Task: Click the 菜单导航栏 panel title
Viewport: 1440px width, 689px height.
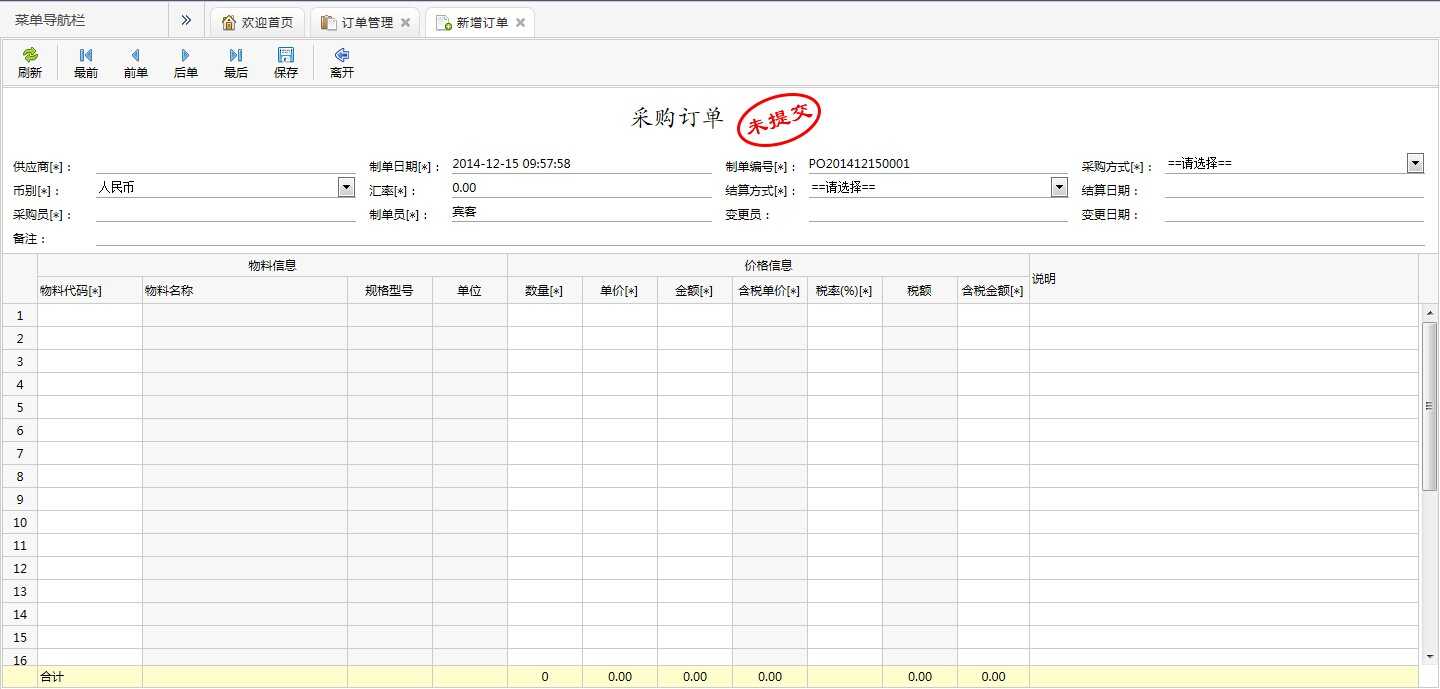Action: 50,20
